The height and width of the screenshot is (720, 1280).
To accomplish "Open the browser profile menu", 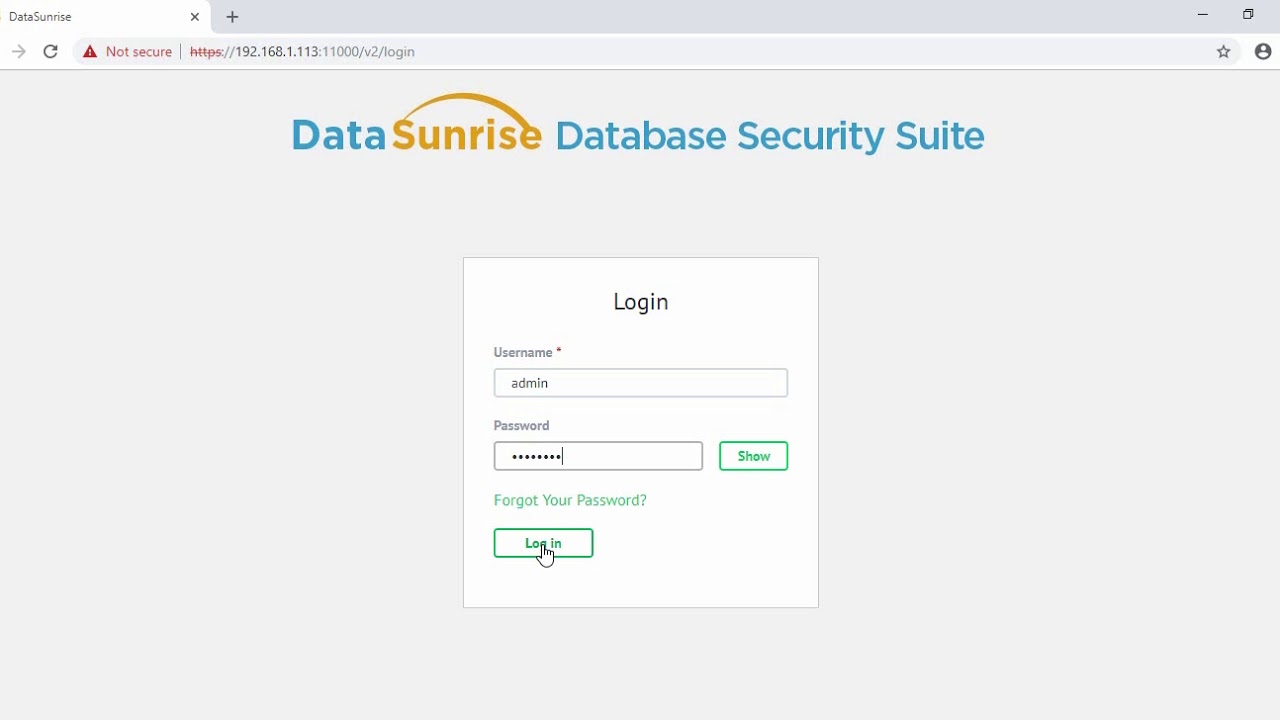I will tap(1263, 51).
